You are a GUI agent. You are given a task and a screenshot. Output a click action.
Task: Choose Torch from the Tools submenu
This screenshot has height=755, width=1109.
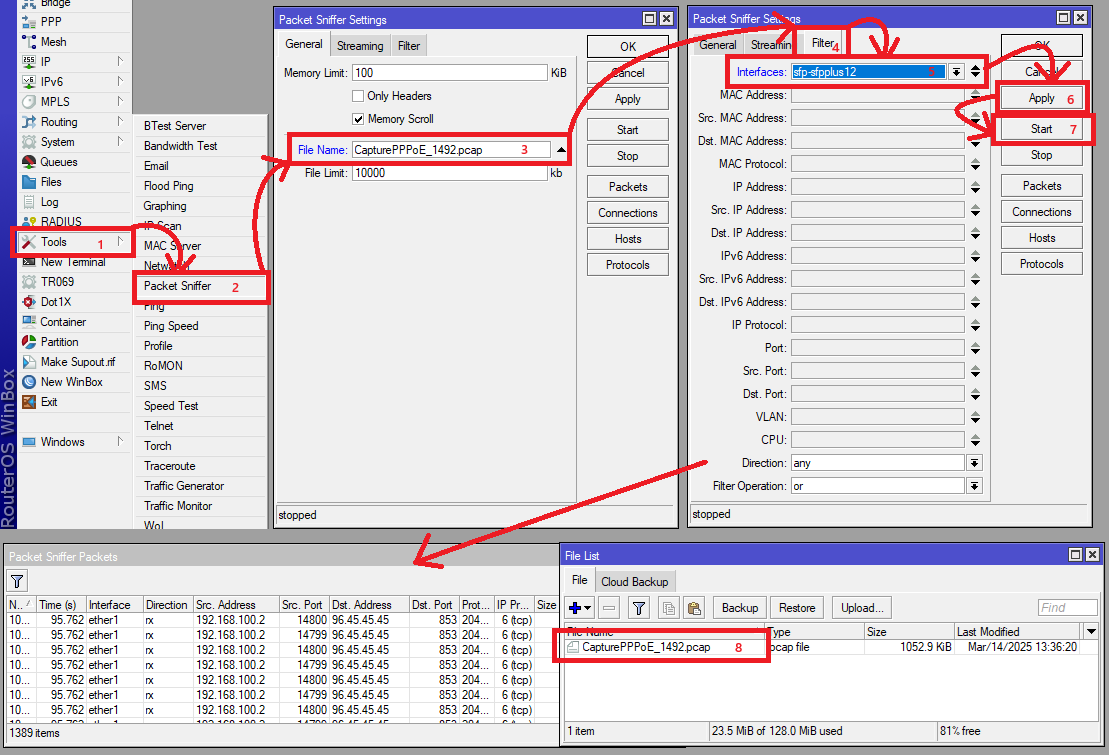[158, 446]
